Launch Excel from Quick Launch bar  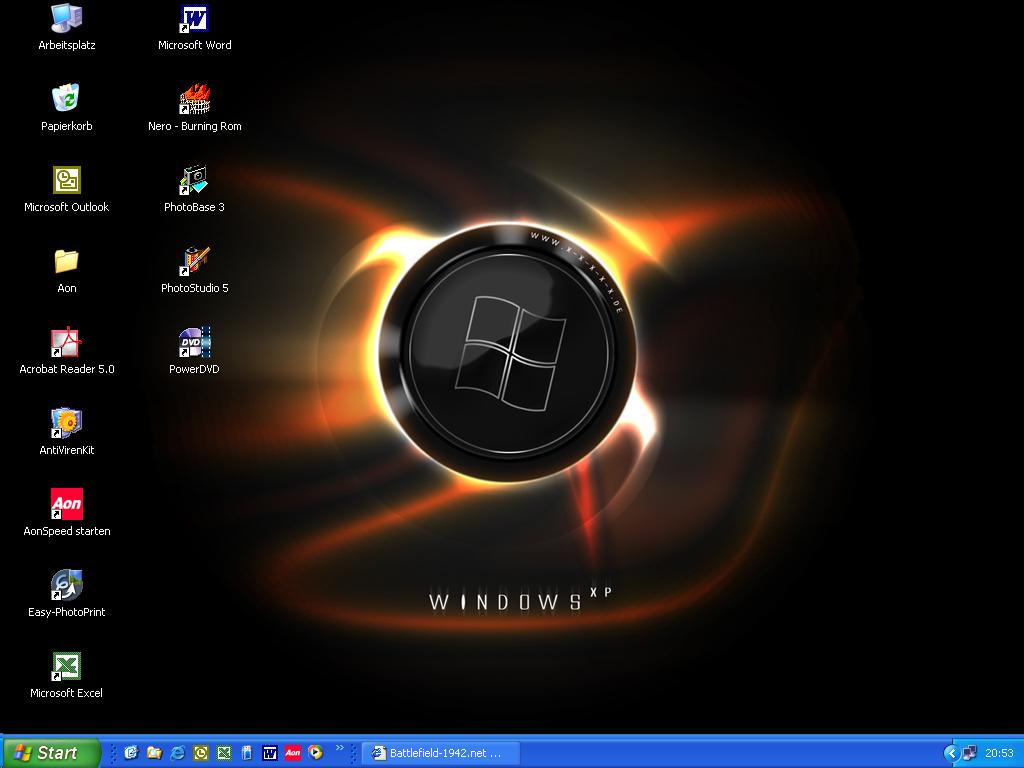coord(224,753)
